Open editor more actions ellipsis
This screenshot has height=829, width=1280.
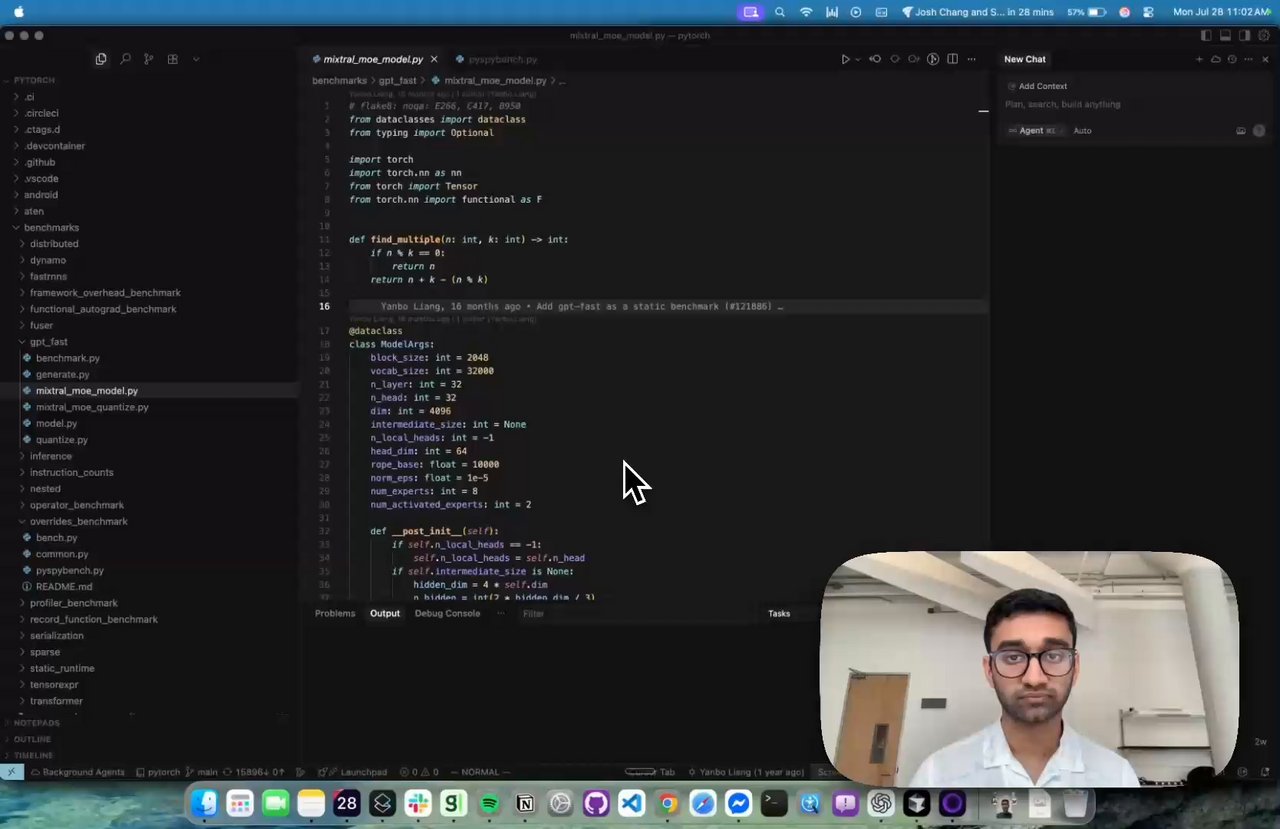point(971,59)
